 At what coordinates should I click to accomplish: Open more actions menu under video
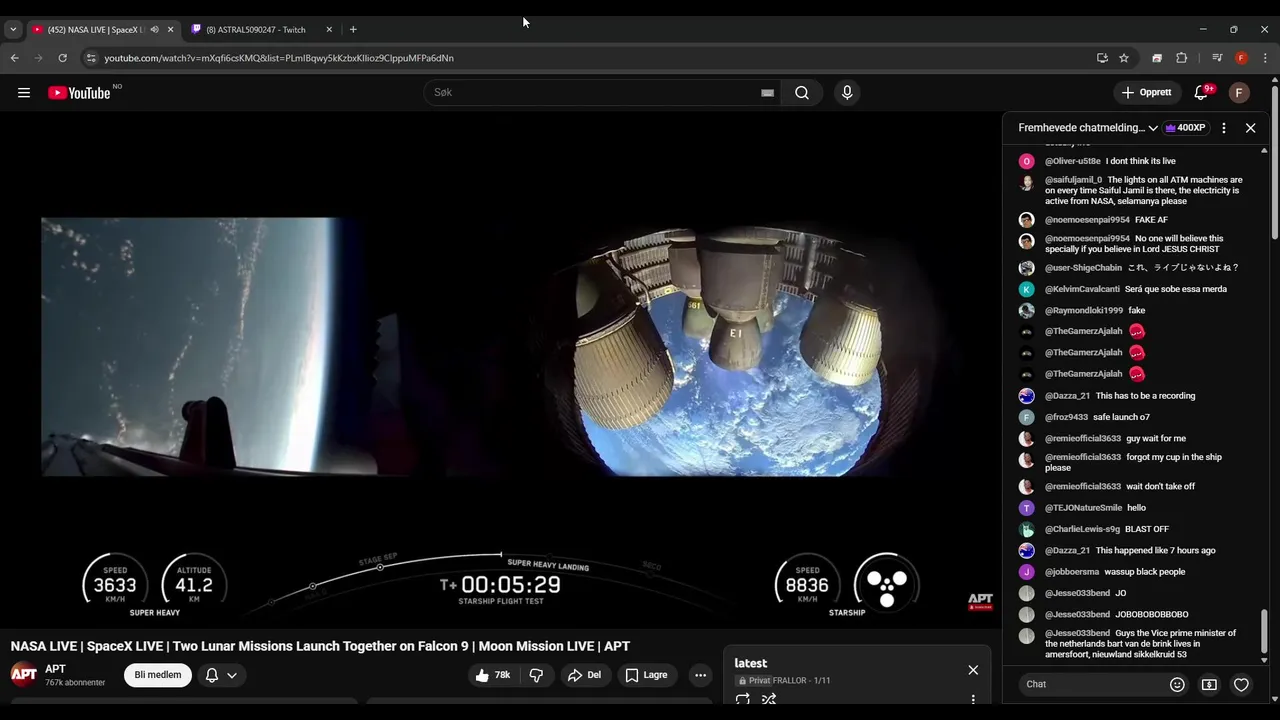[700, 675]
